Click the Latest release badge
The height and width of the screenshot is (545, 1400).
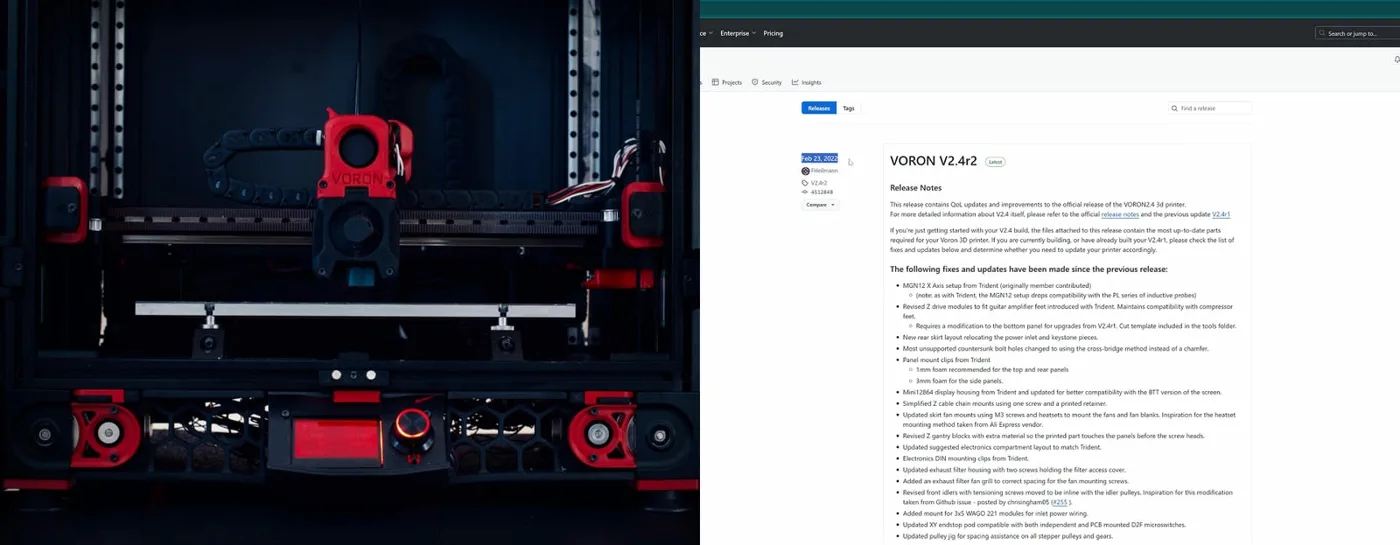[x=995, y=161]
